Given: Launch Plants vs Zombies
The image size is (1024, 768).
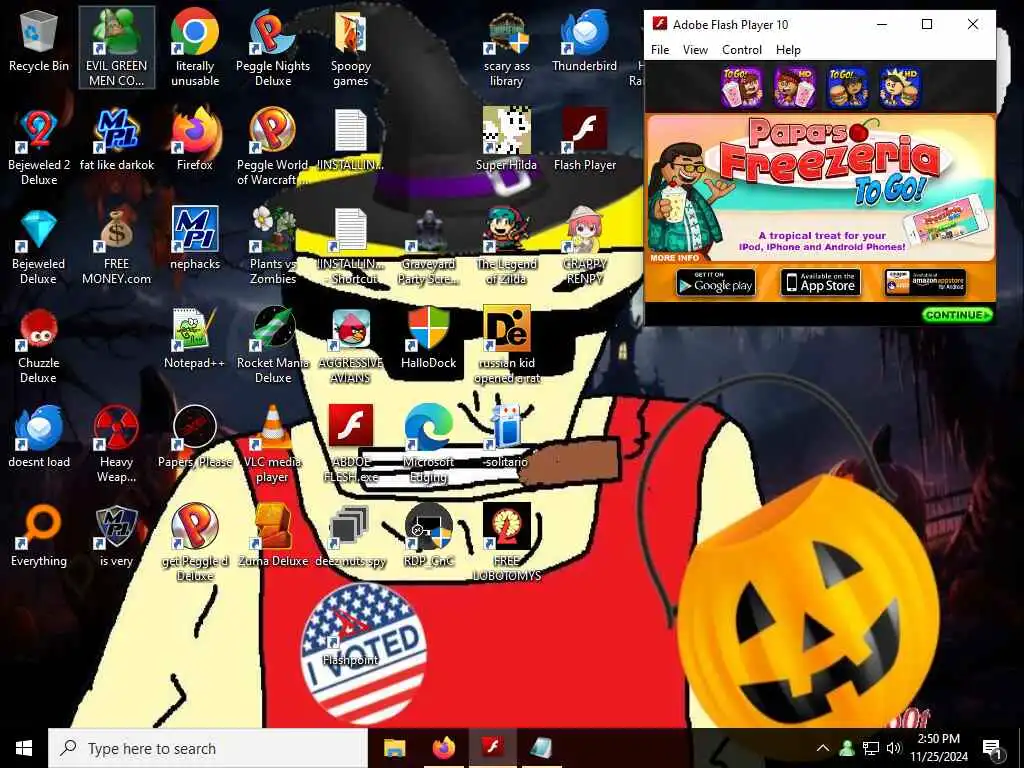Looking at the screenshot, I should click(273, 246).
